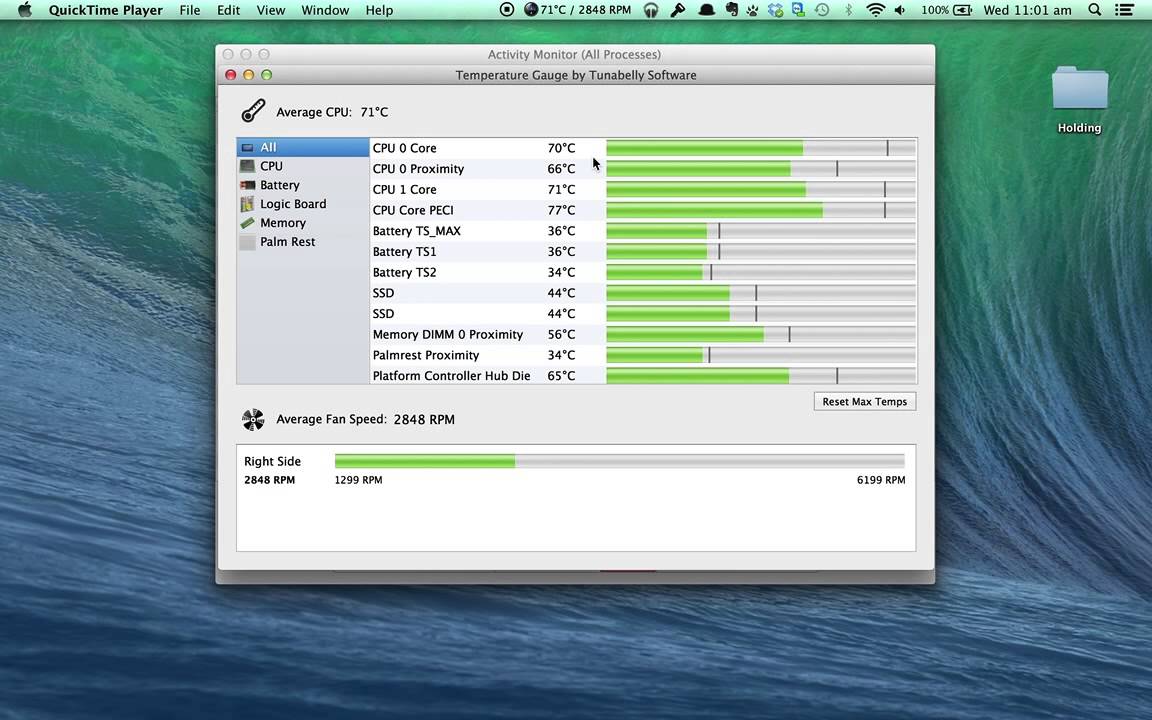
Task: Select the CPU 1 Core row
Action: tap(643, 189)
